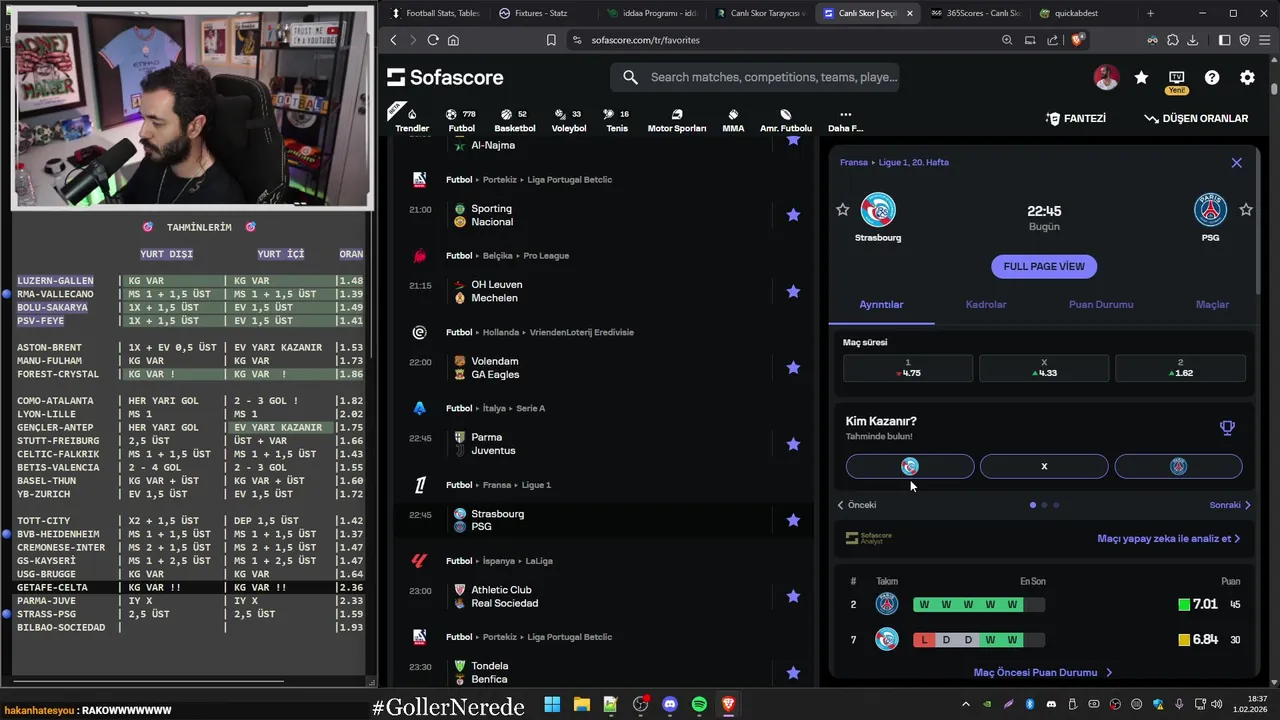Go to Sonraki slide in prediction card
This screenshot has height=720, width=1280.
(x=1230, y=505)
